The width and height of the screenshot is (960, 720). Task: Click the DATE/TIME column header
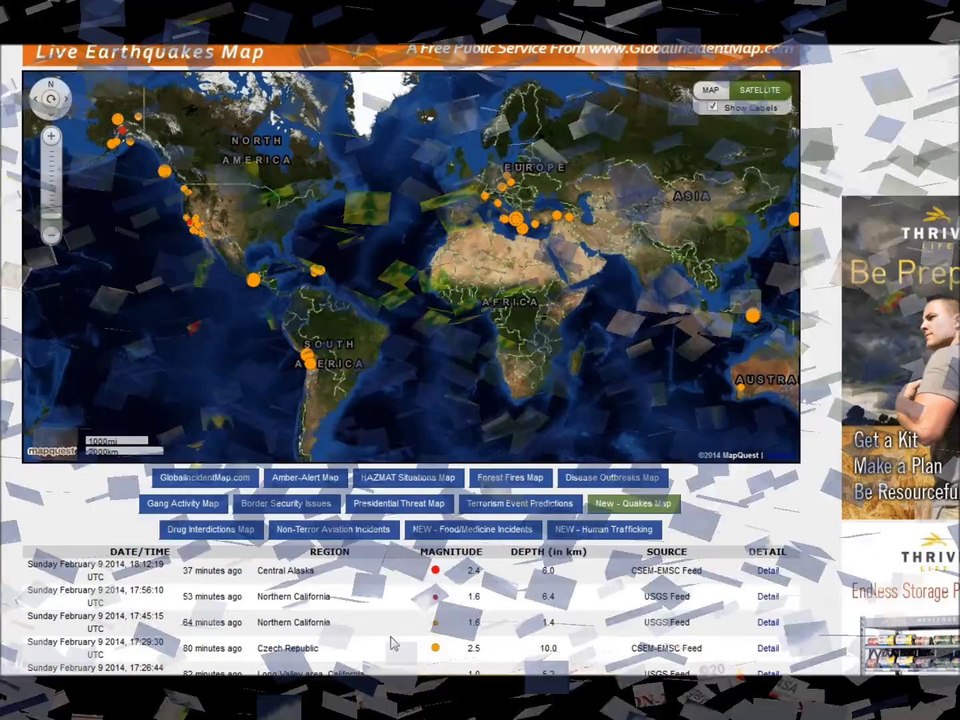pyautogui.click(x=140, y=552)
